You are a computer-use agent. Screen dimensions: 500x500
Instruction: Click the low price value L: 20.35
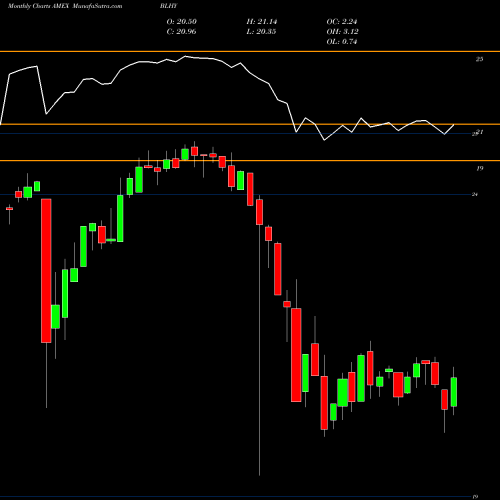point(261,31)
